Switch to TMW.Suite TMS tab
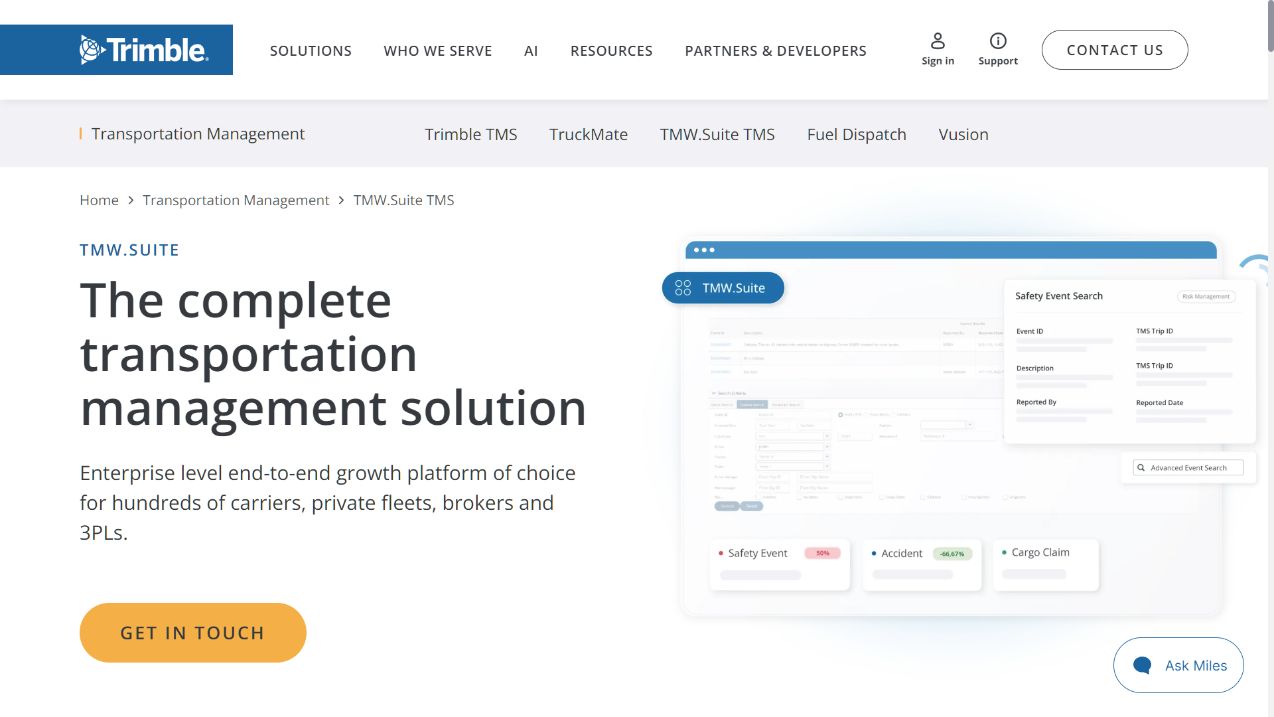 (x=717, y=134)
